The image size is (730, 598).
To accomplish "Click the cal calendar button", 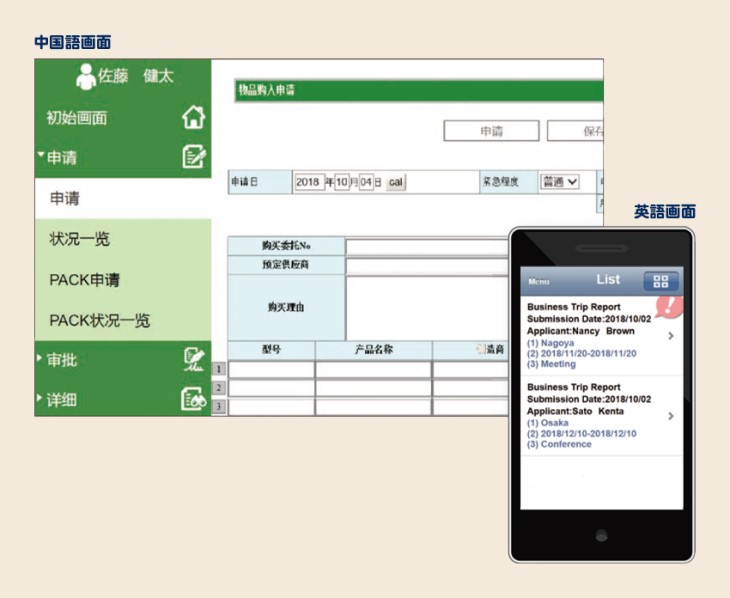I will tap(395, 182).
